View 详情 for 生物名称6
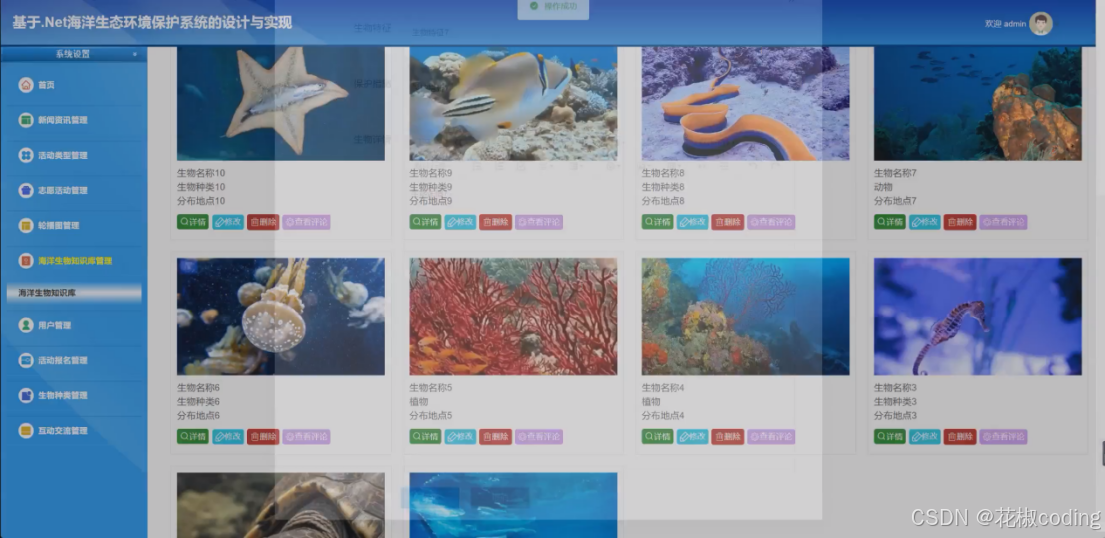Image resolution: width=1105 pixels, height=538 pixels. click(192, 436)
